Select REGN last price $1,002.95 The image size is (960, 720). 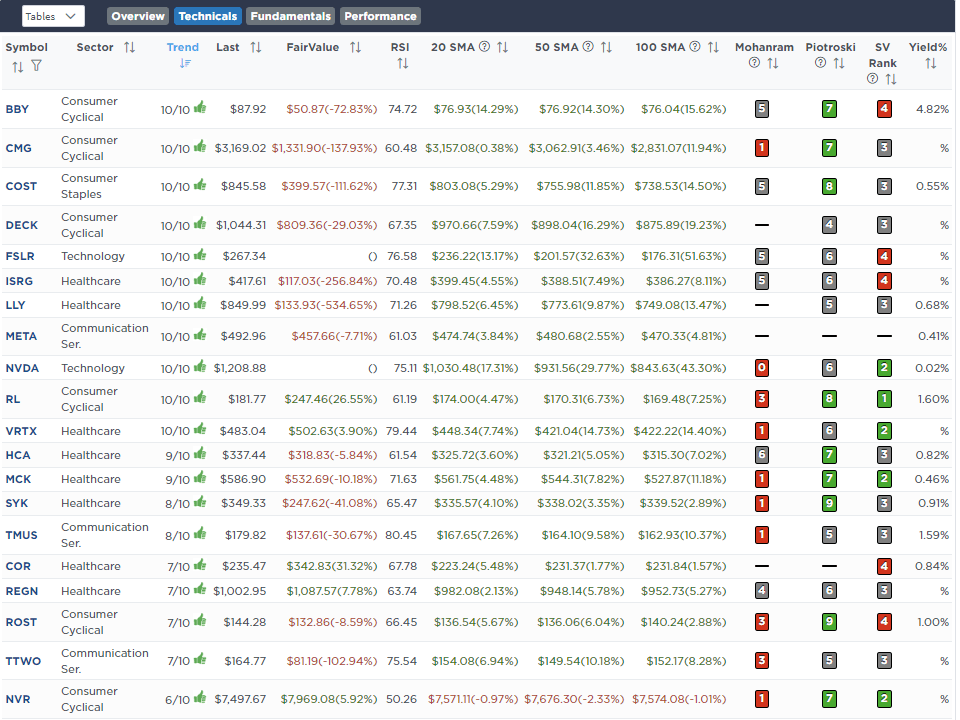(x=239, y=591)
